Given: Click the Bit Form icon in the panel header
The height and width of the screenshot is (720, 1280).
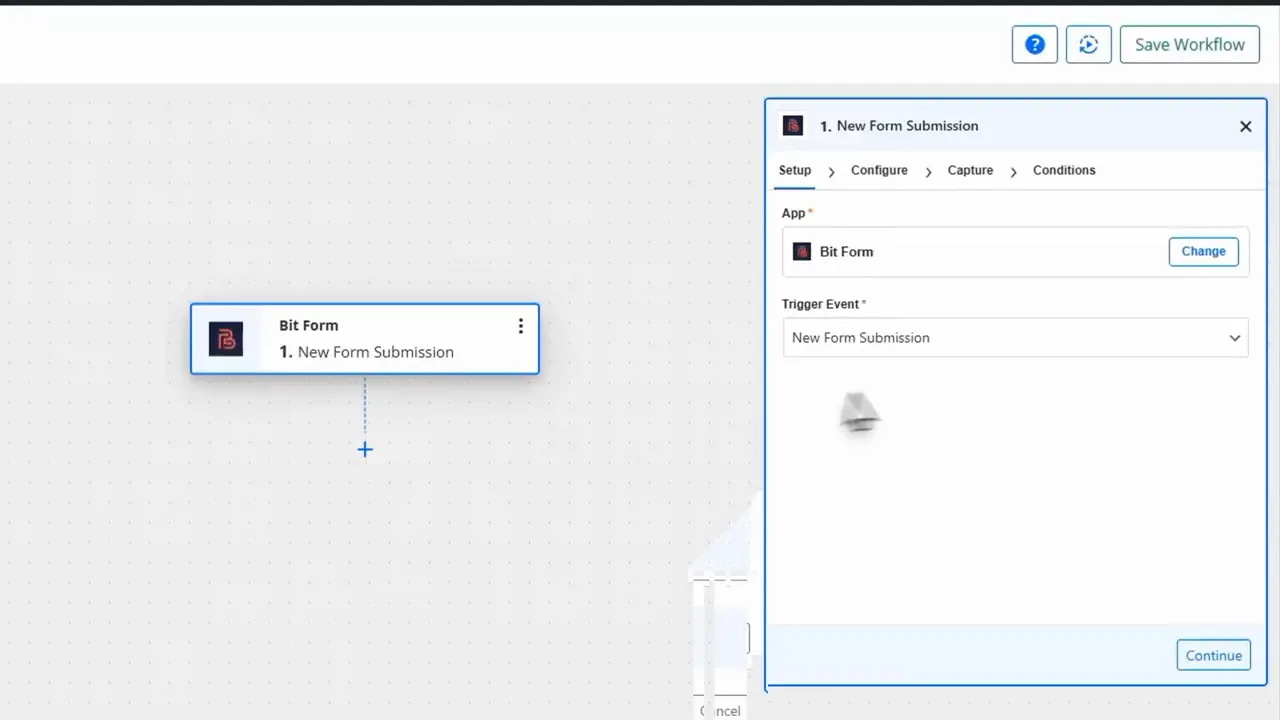Looking at the screenshot, I should 792,125.
